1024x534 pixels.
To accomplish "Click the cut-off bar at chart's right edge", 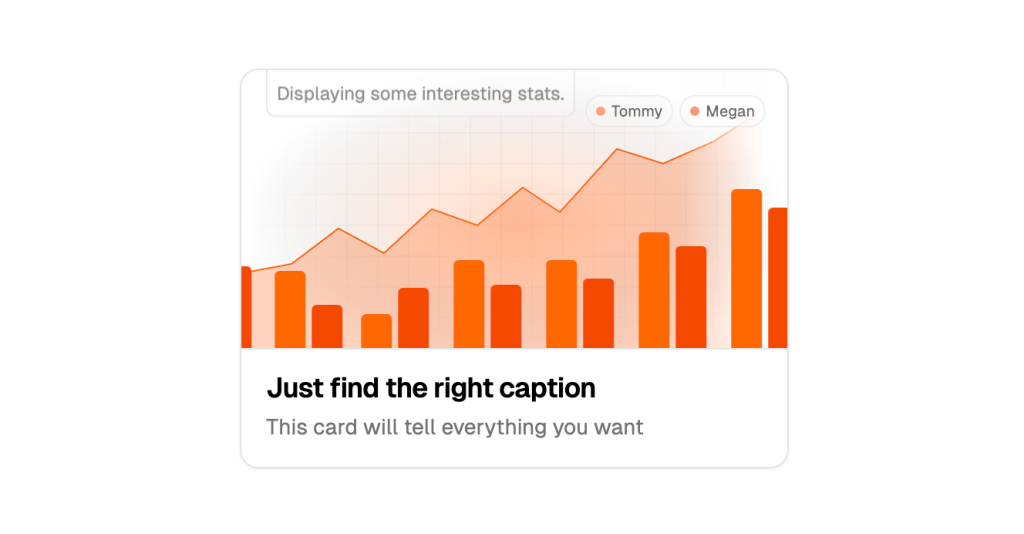I will click(x=777, y=278).
